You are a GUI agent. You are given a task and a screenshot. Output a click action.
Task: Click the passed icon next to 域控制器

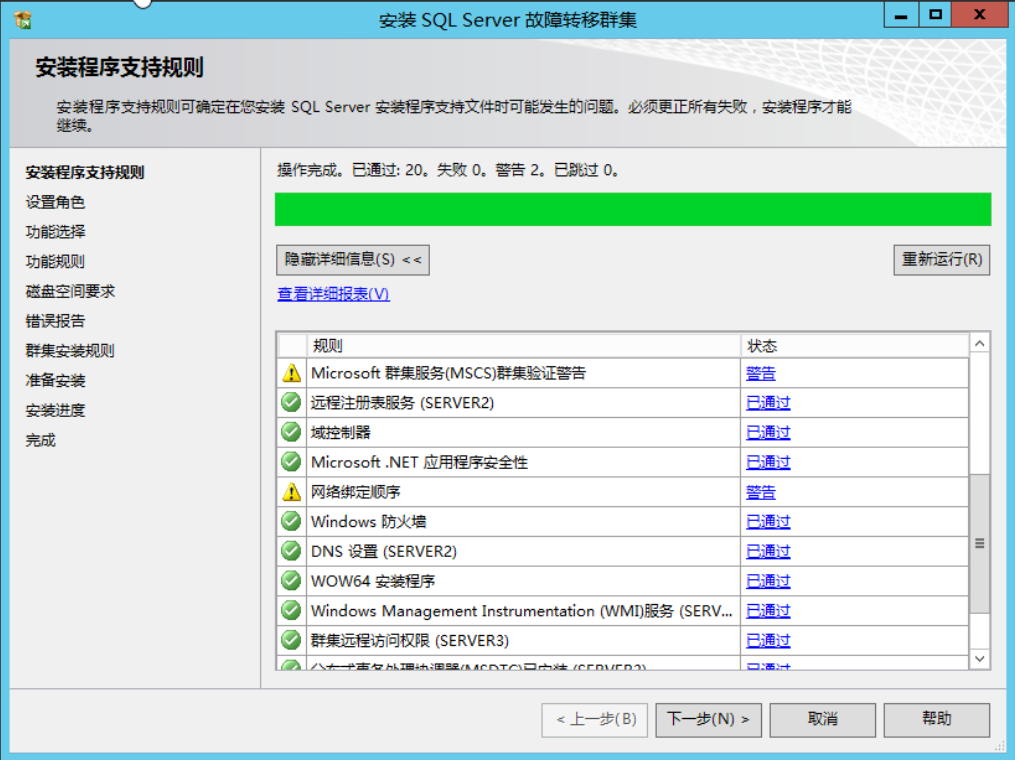[291, 432]
